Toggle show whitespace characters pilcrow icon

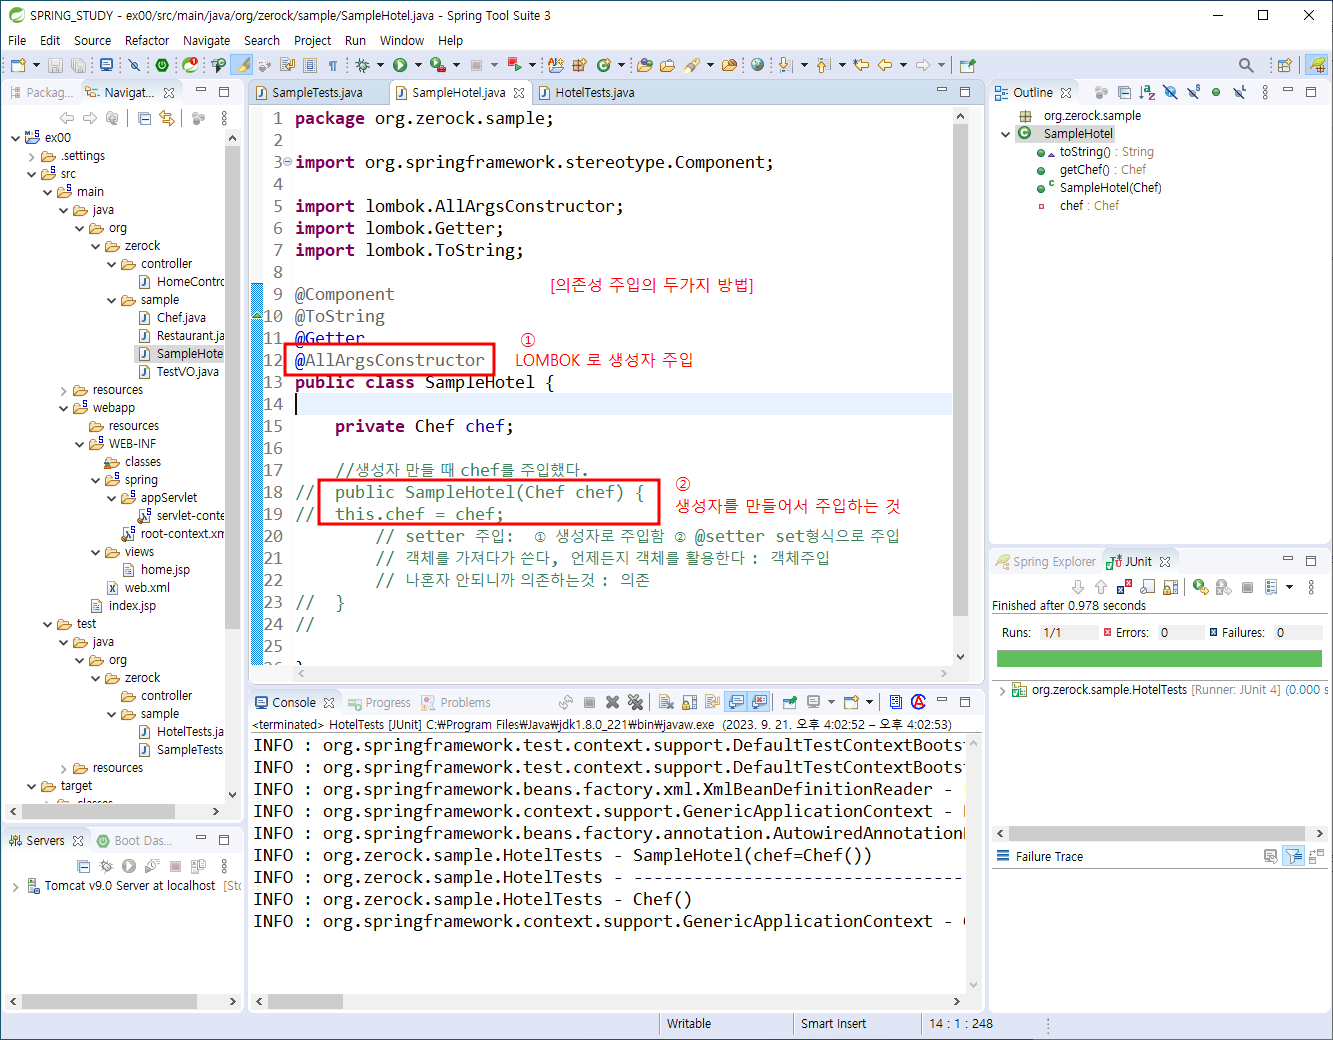(333, 65)
